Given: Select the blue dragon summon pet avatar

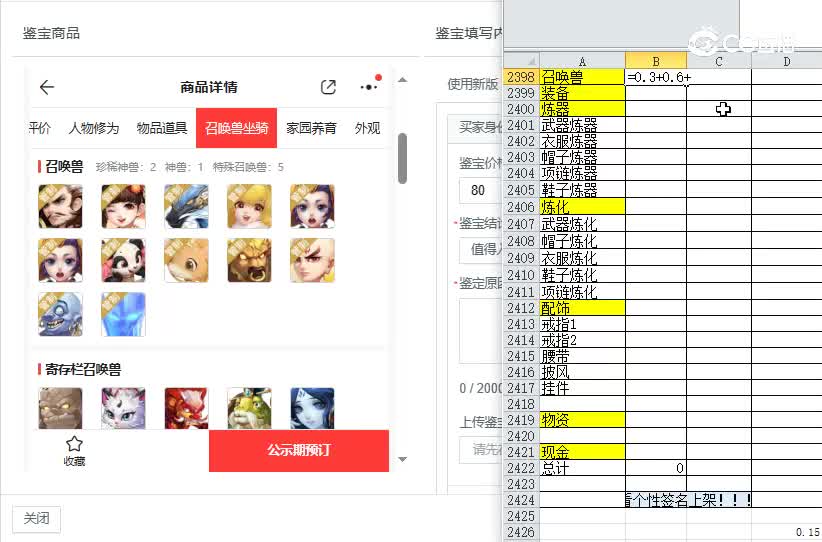Looking at the screenshot, I should [x=186, y=206].
